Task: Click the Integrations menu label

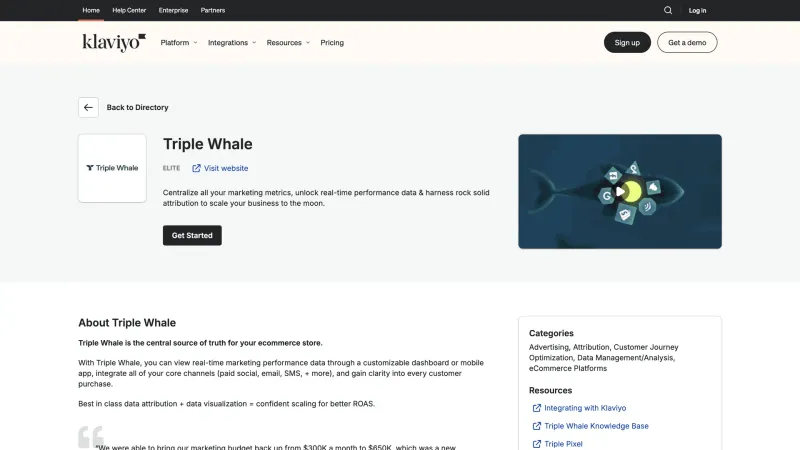Action: pos(228,43)
